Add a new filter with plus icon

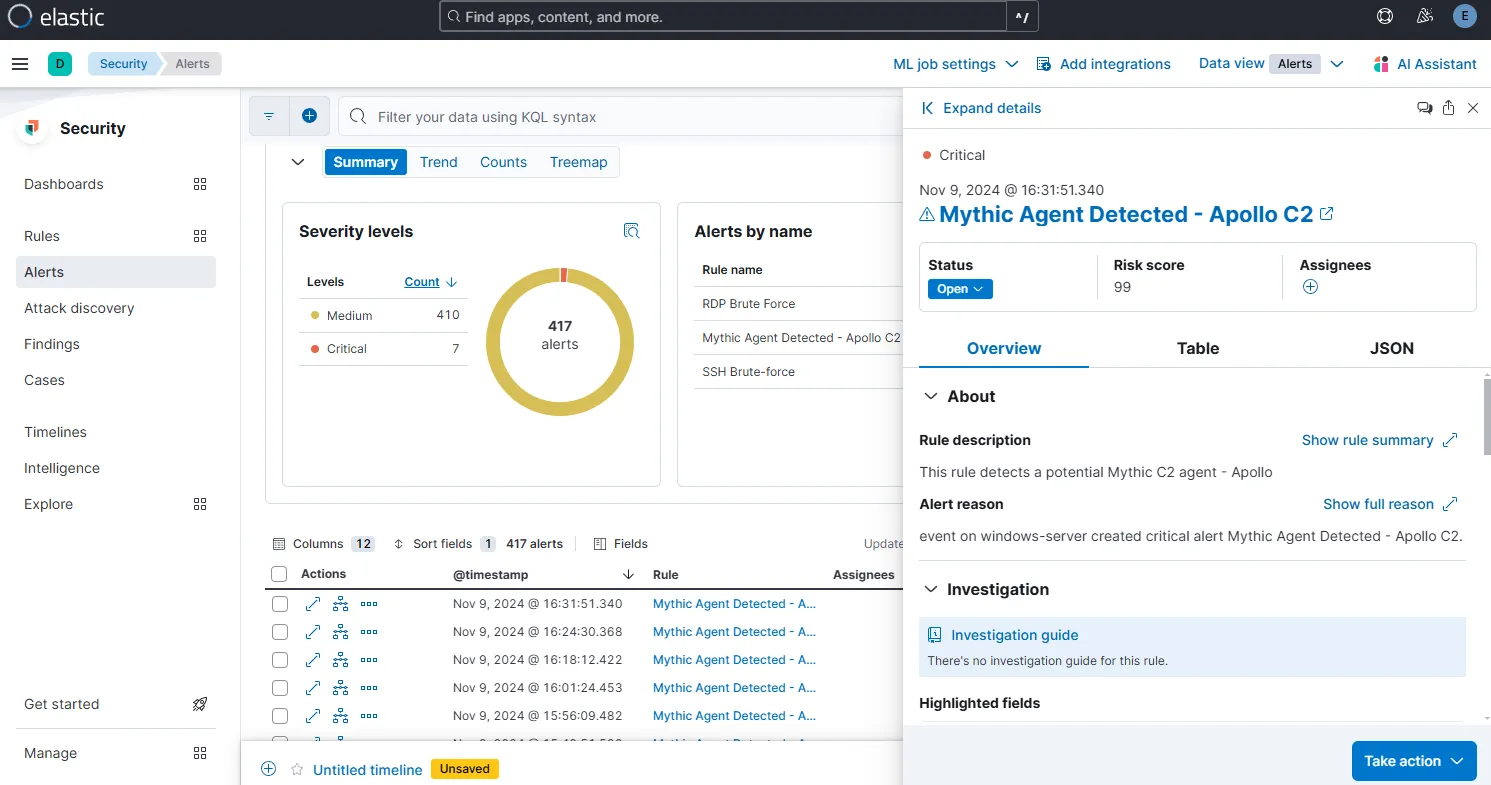pyautogui.click(x=309, y=116)
